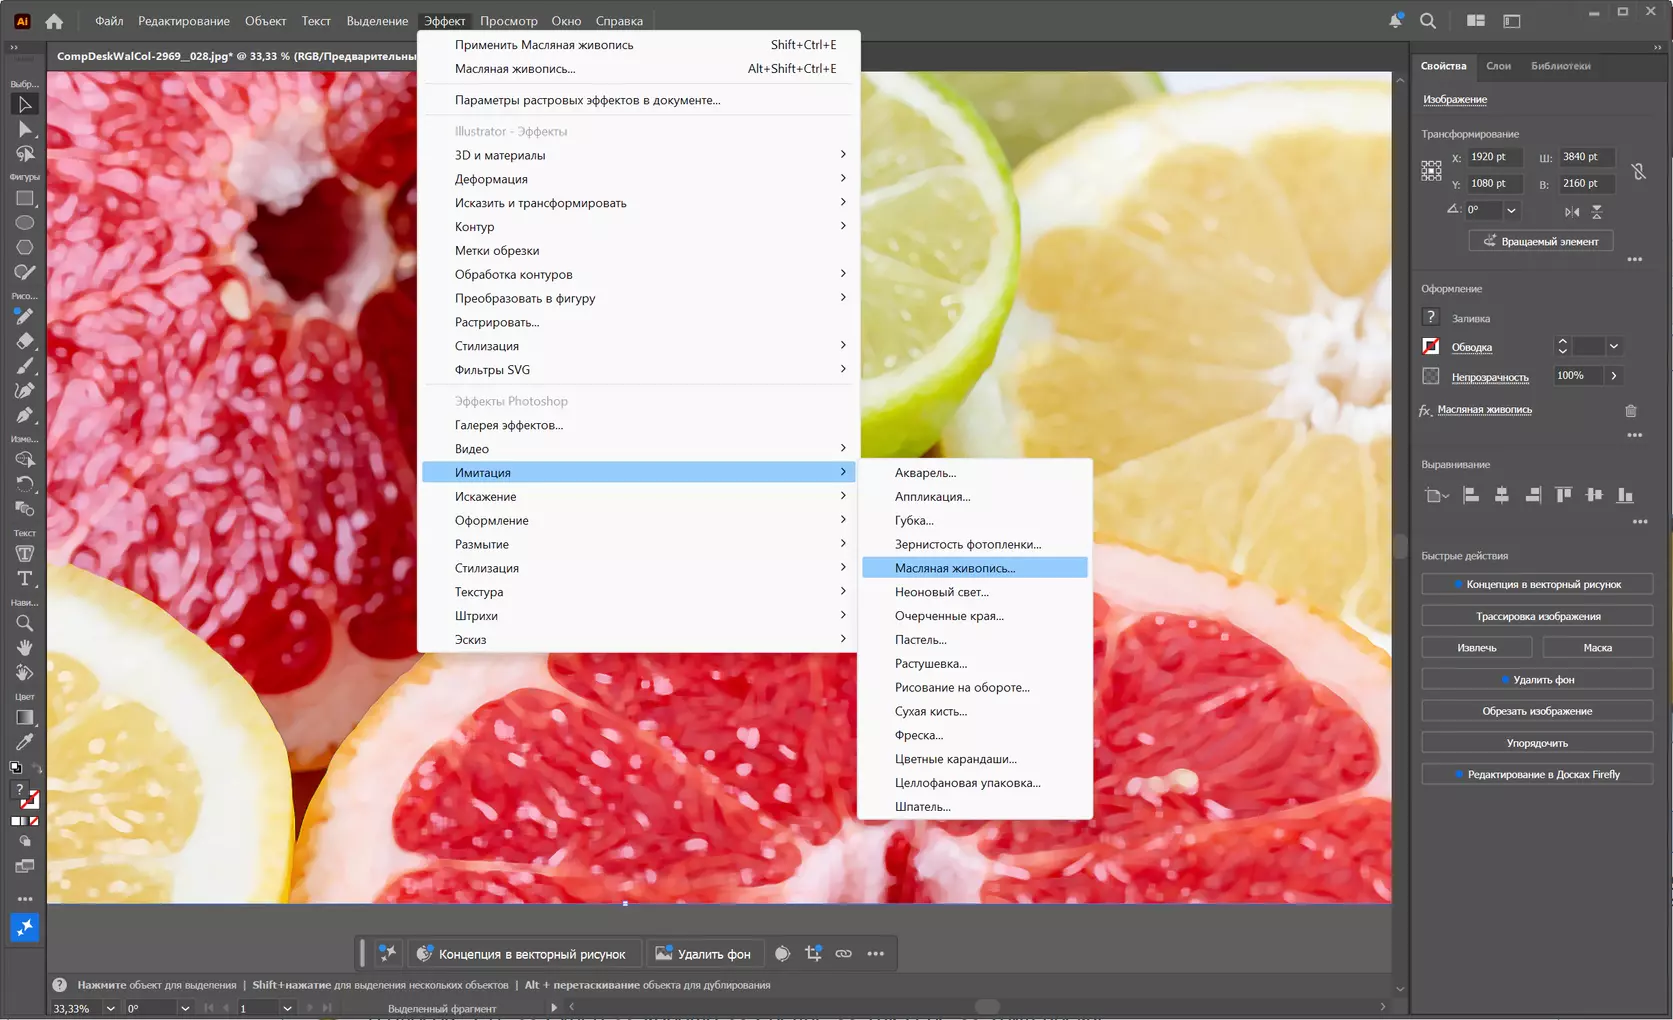Select the Eyedropper tool
The height and width of the screenshot is (1020, 1673).
click(24, 742)
